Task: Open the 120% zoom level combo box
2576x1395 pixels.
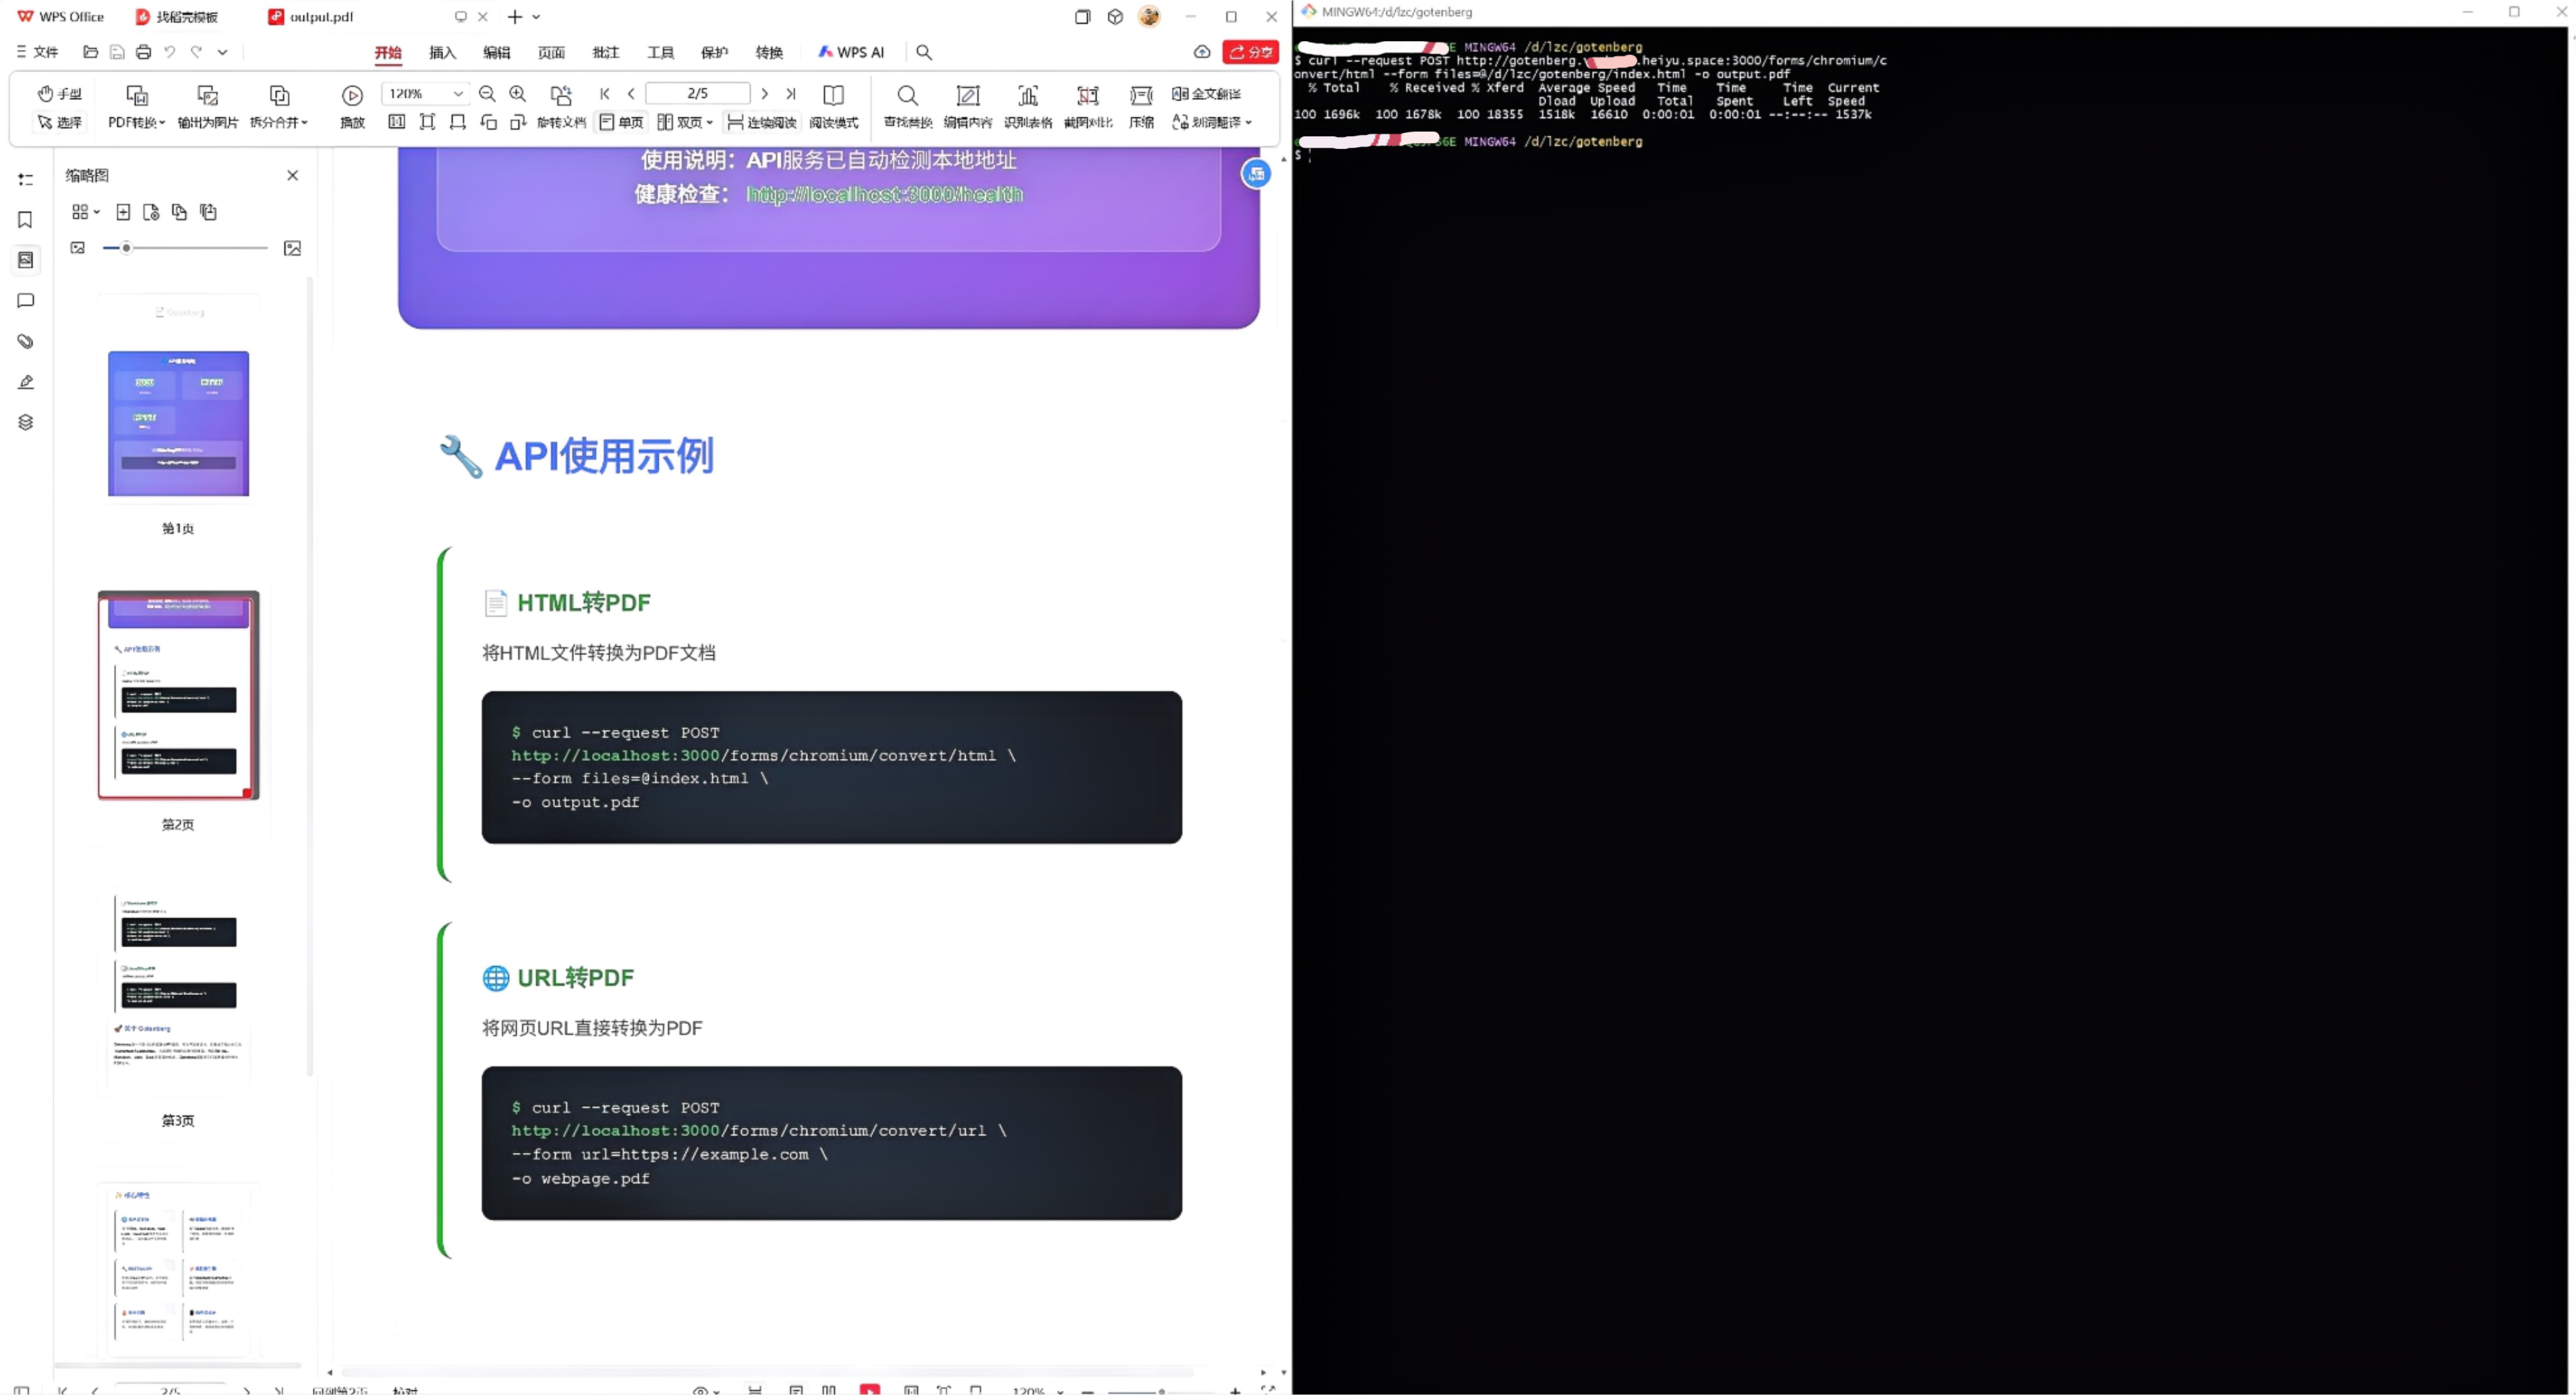Action: [x=425, y=94]
